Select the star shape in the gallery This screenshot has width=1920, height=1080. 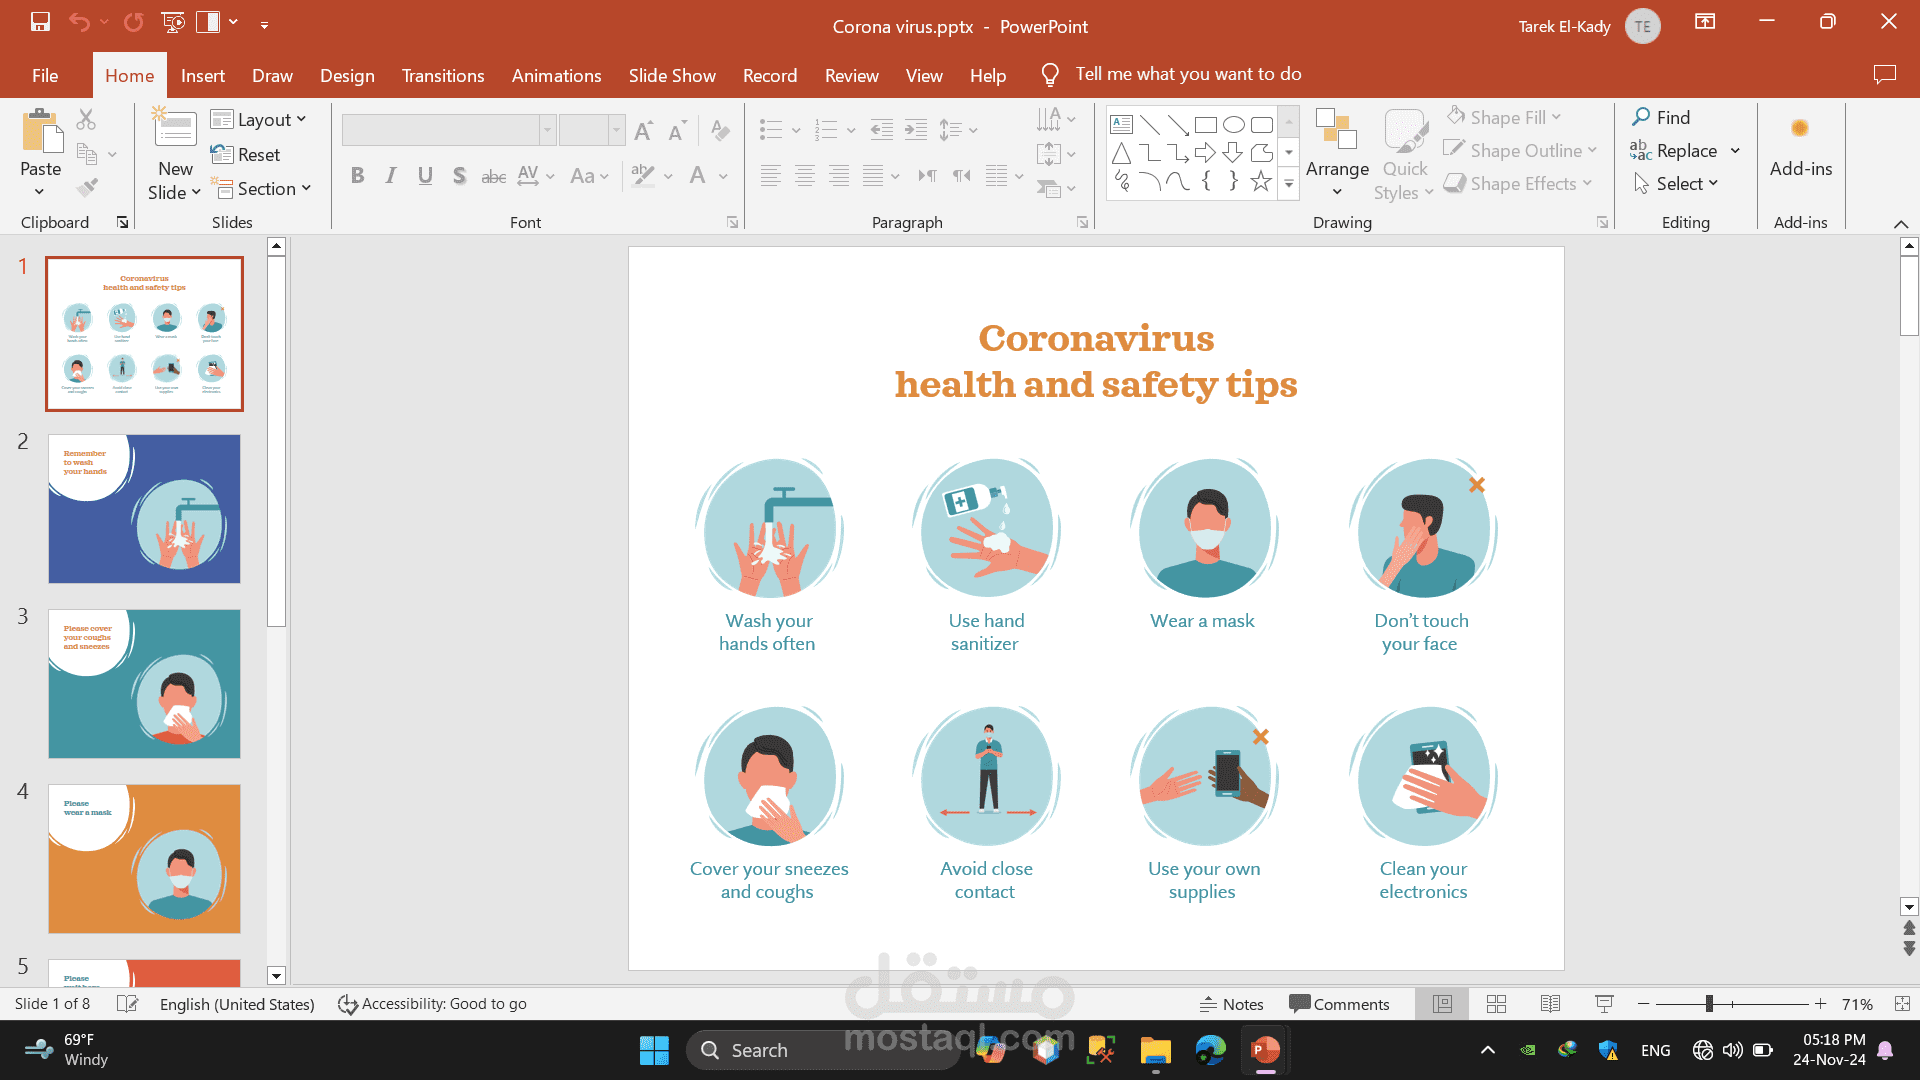point(1261,181)
